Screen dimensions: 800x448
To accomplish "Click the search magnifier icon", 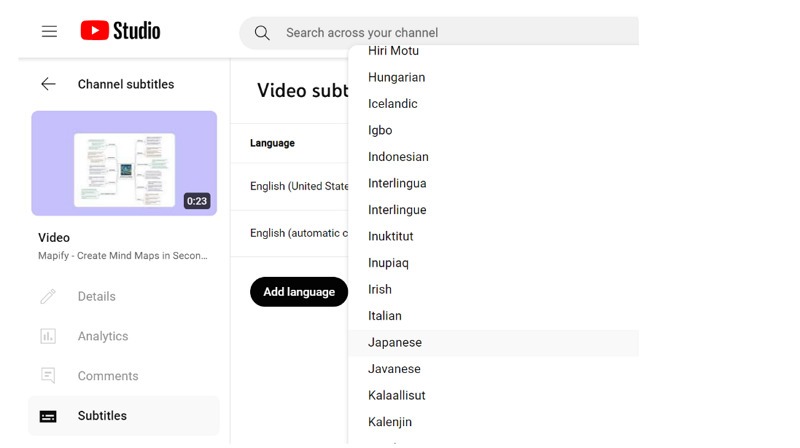I will (x=262, y=33).
